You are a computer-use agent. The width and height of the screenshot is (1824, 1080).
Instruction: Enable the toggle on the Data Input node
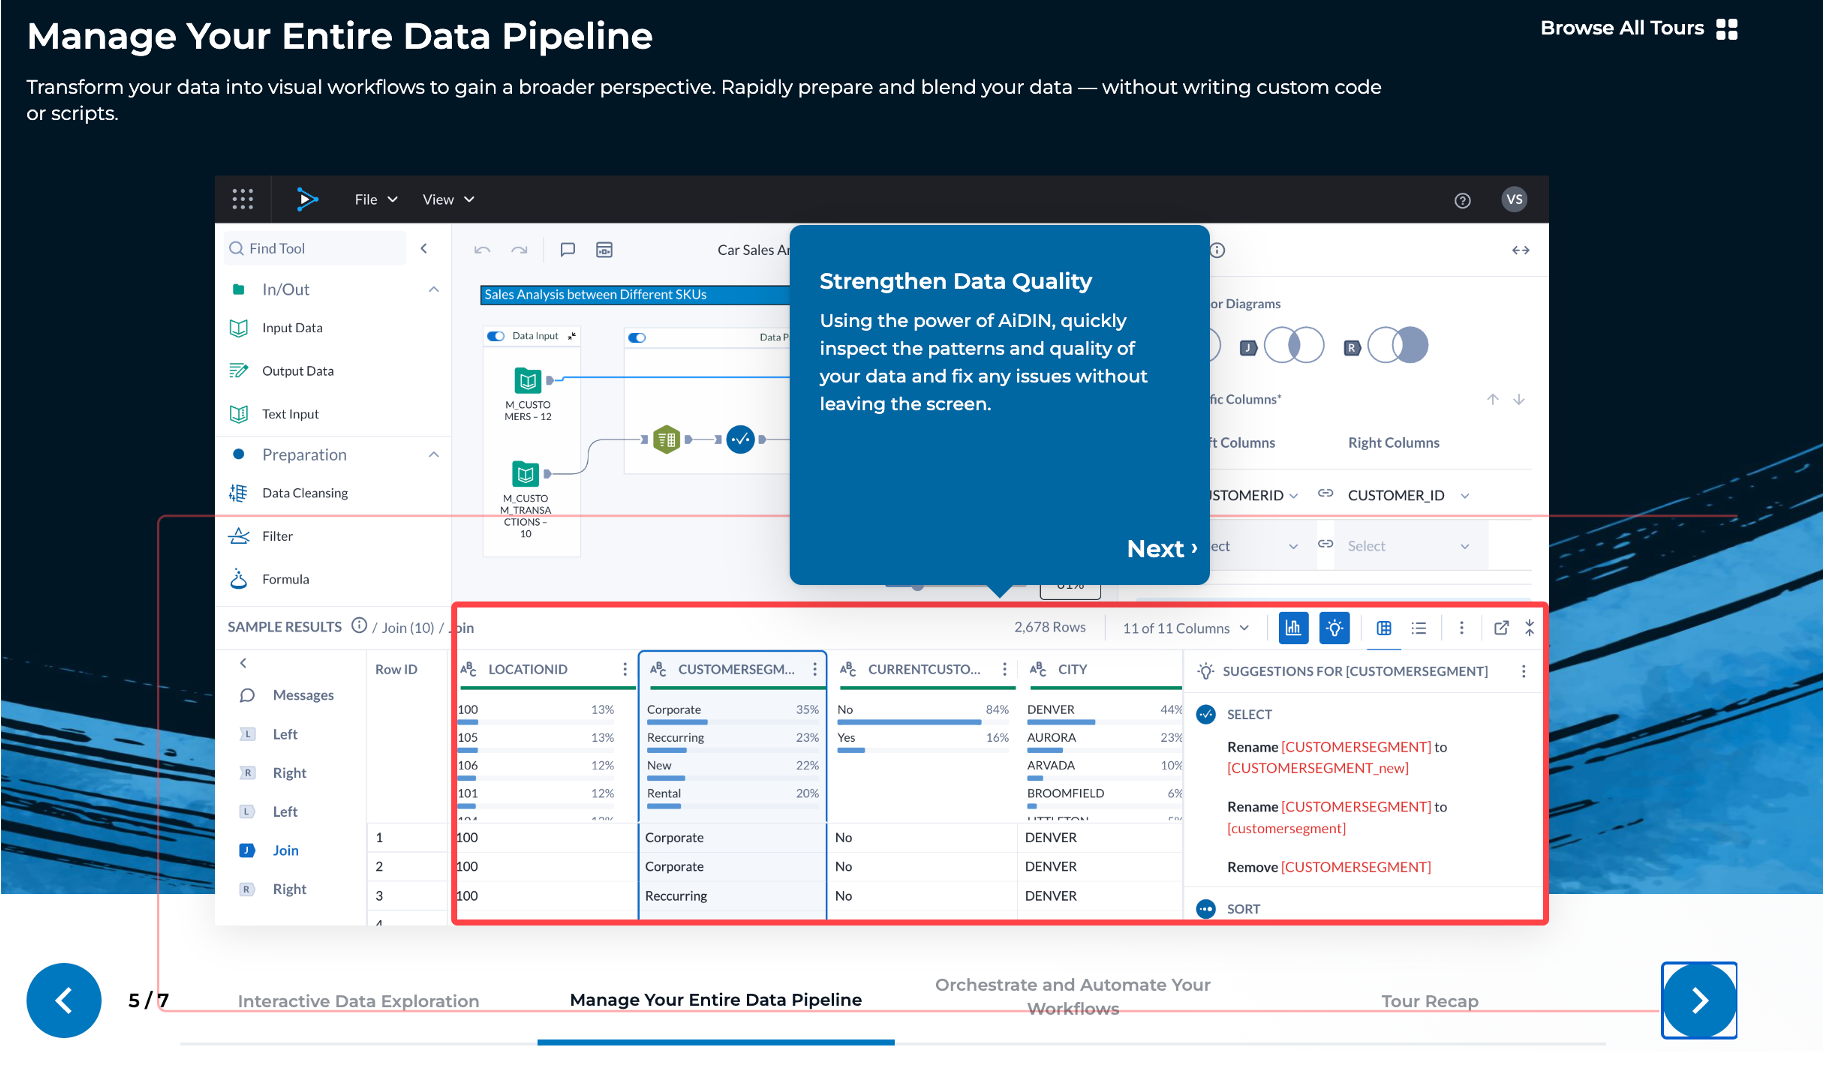[x=496, y=336]
